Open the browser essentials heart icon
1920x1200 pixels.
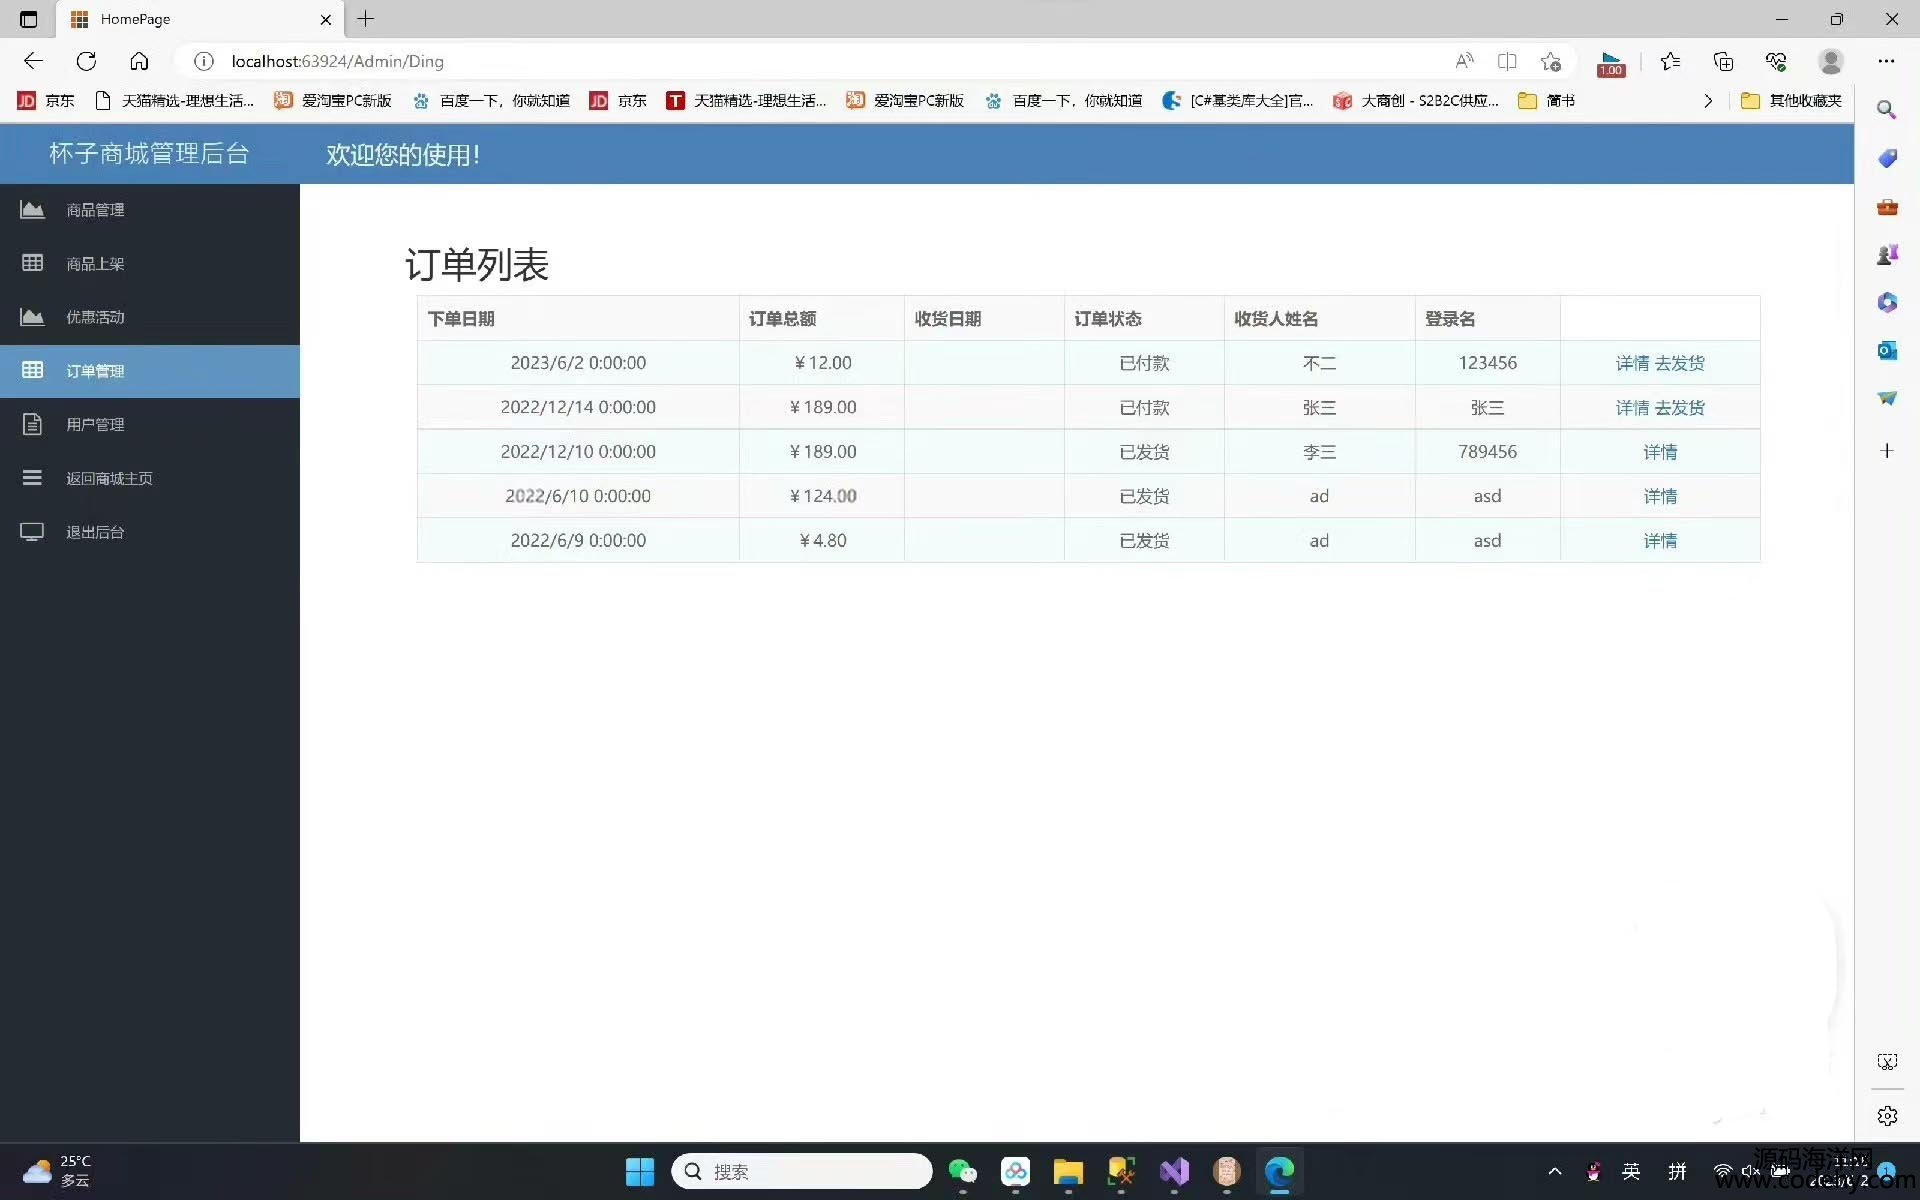pos(1776,61)
